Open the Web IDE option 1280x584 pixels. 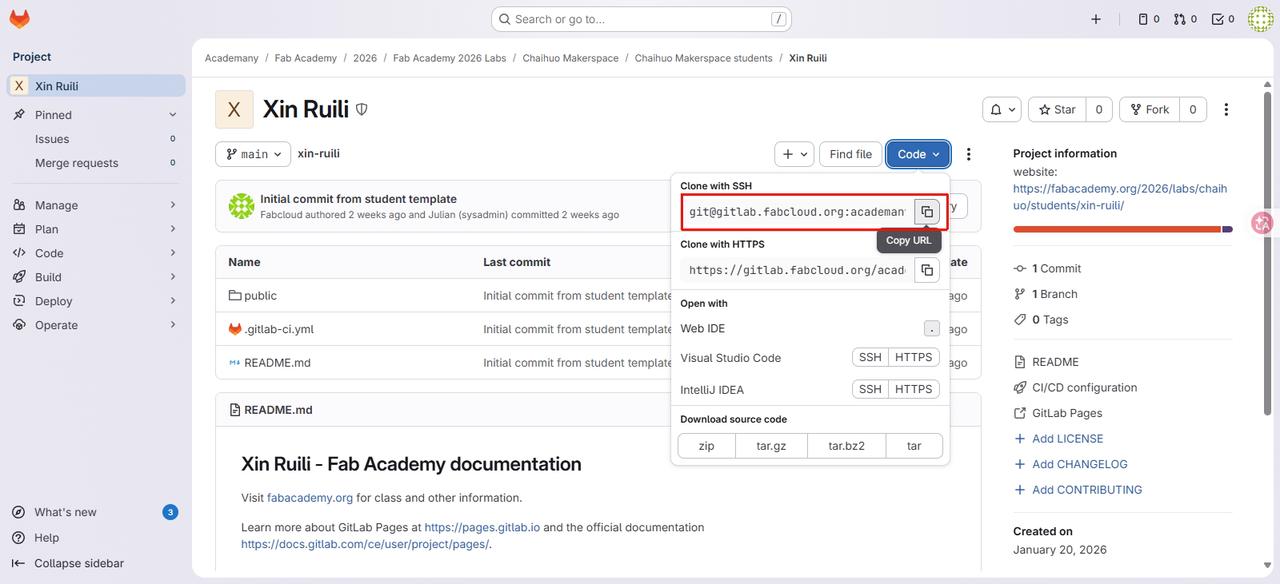[x=703, y=329]
